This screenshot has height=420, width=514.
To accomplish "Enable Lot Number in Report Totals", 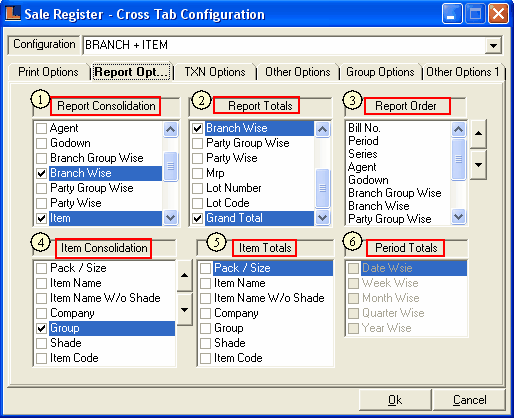I will [x=197, y=188].
